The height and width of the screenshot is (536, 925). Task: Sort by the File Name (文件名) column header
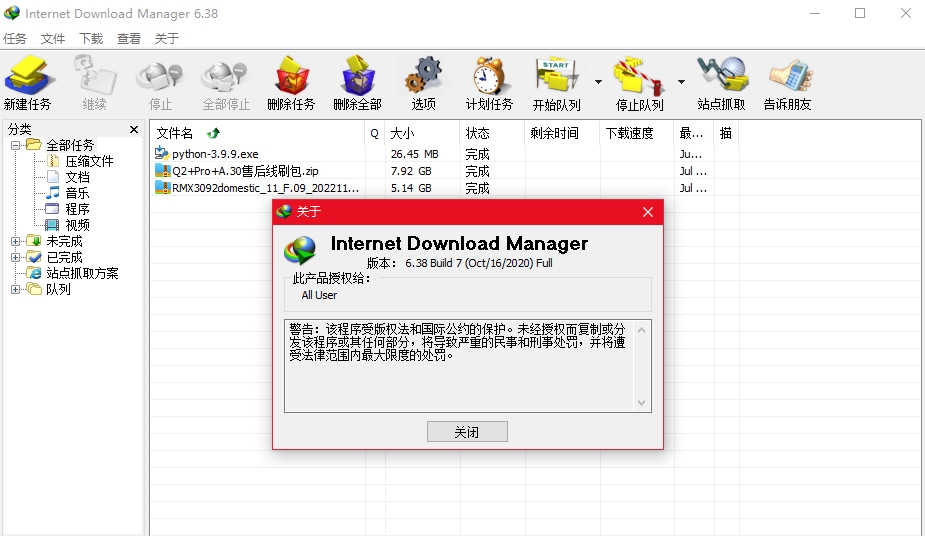258,133
